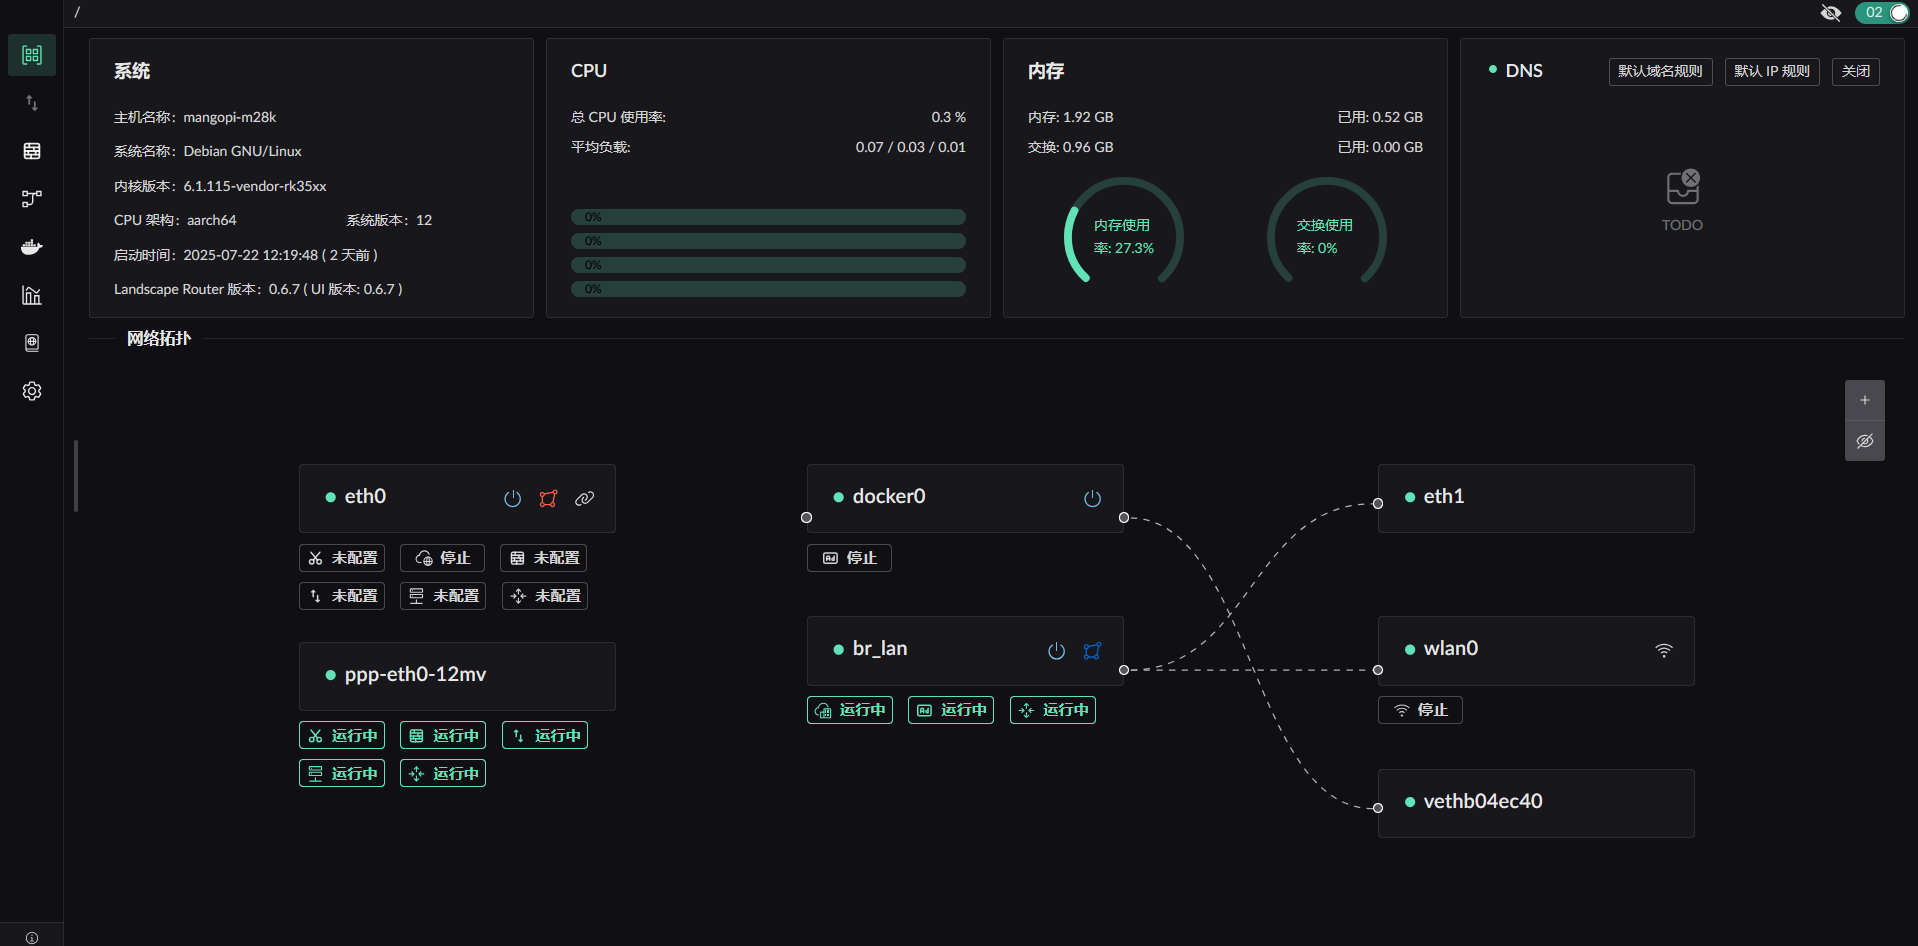The height and width of the screenshot is (946, 1918).
Task: Open the dashboard page in sidebar
Action: 32,55
